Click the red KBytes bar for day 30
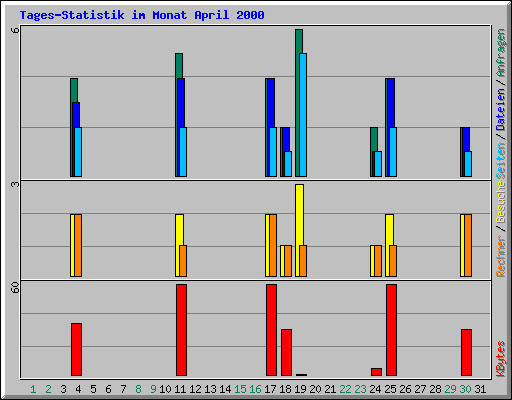The height and width of the screenshot is (400, 512). coord(466,352)
